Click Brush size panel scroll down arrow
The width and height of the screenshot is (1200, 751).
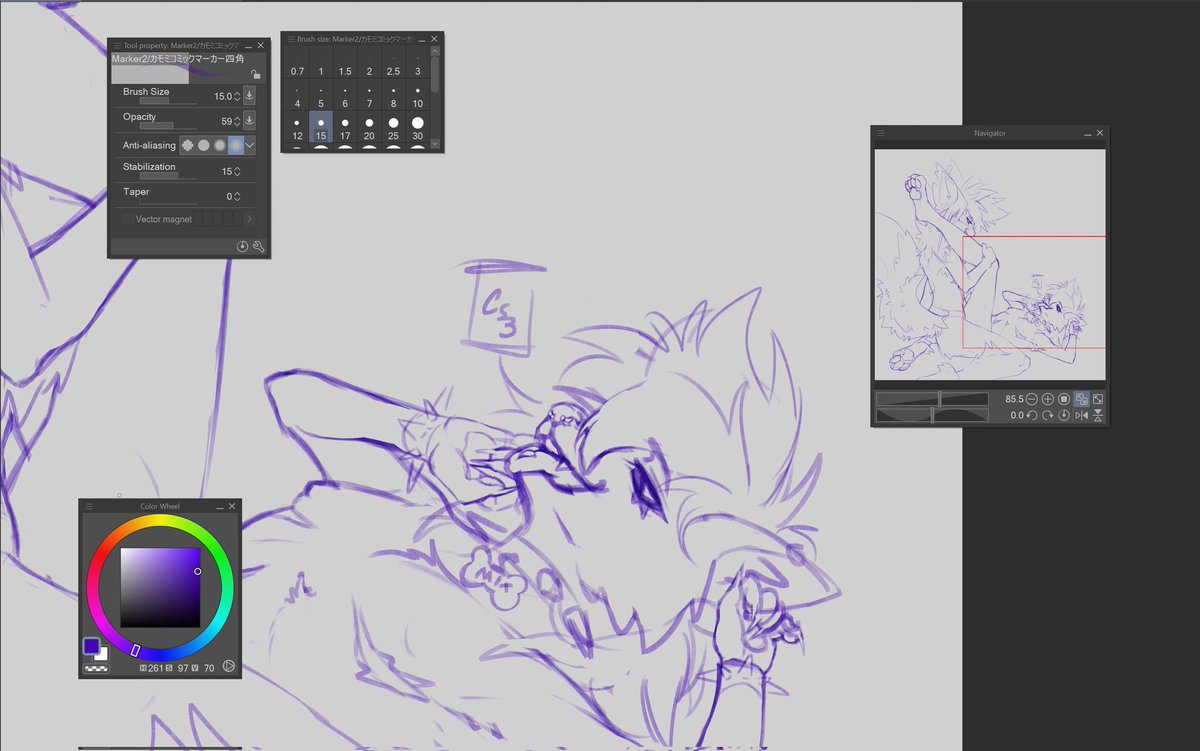435,144
